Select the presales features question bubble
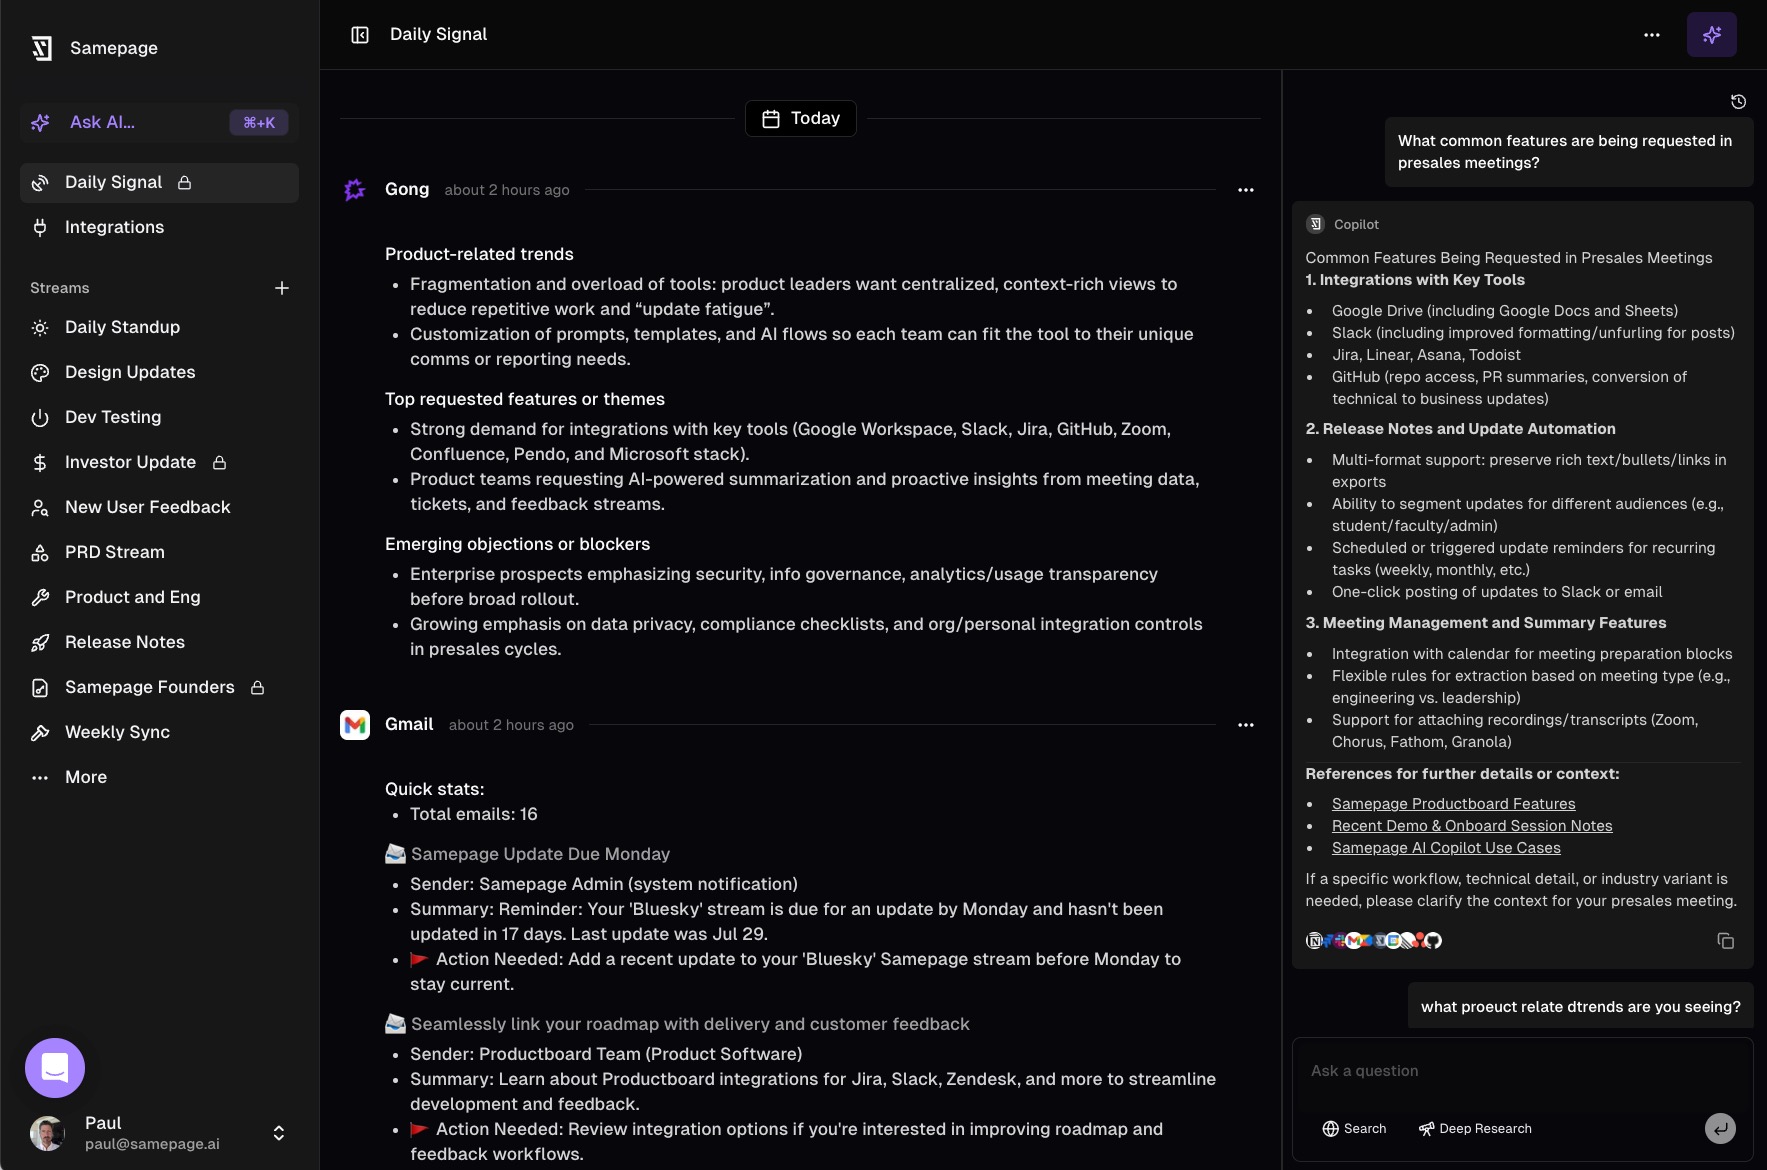1767x1170 pixels. coord(1569,152)
